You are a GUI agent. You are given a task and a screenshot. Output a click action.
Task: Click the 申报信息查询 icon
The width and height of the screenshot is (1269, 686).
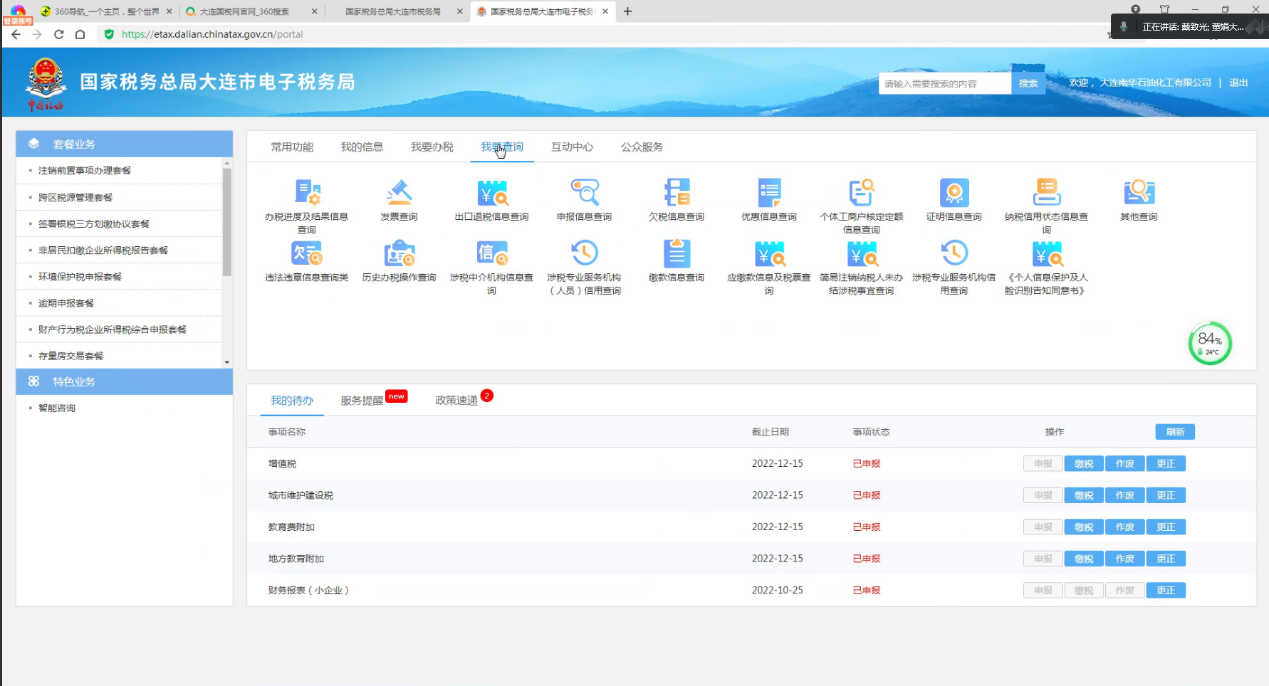(584, 193)
